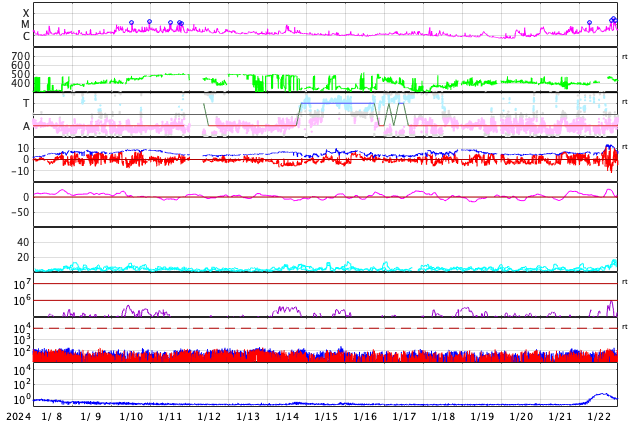Select the 1/ 8 date label

point(52,417)
